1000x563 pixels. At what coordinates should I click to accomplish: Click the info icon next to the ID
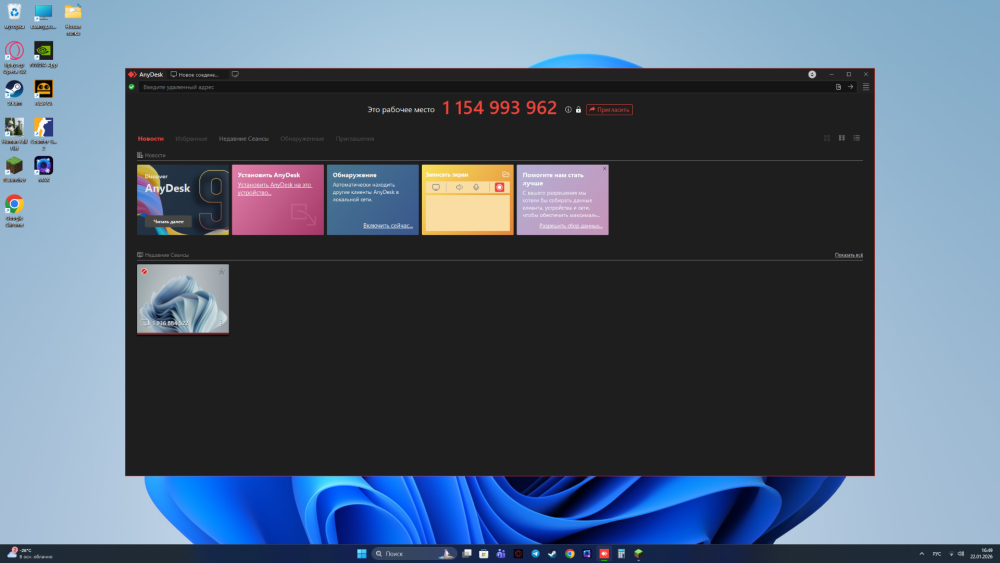tap(568, 110)
